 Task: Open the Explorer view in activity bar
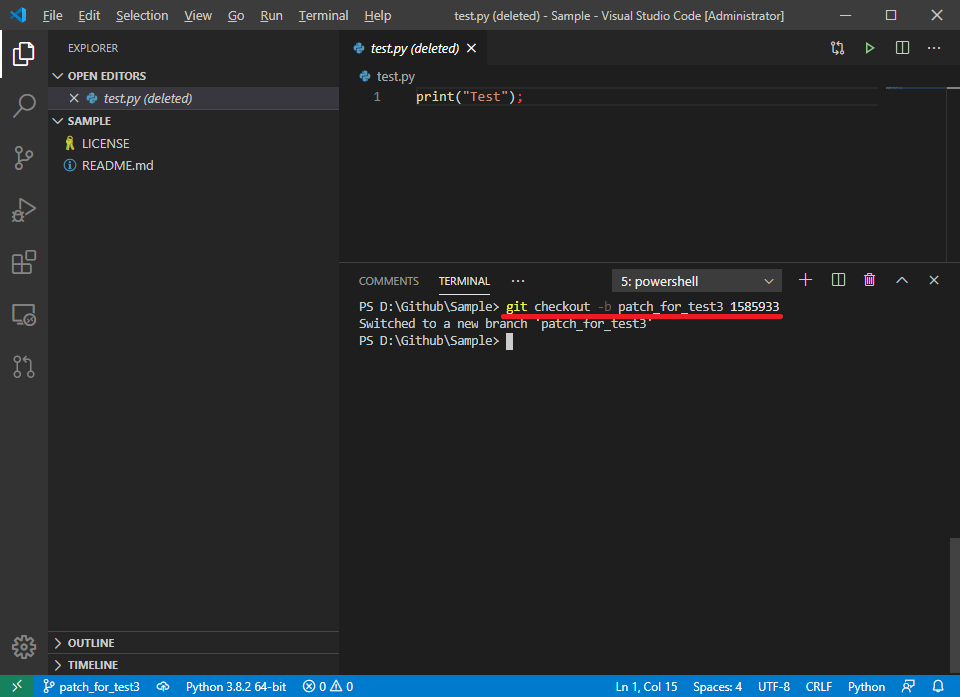[24, 54]
